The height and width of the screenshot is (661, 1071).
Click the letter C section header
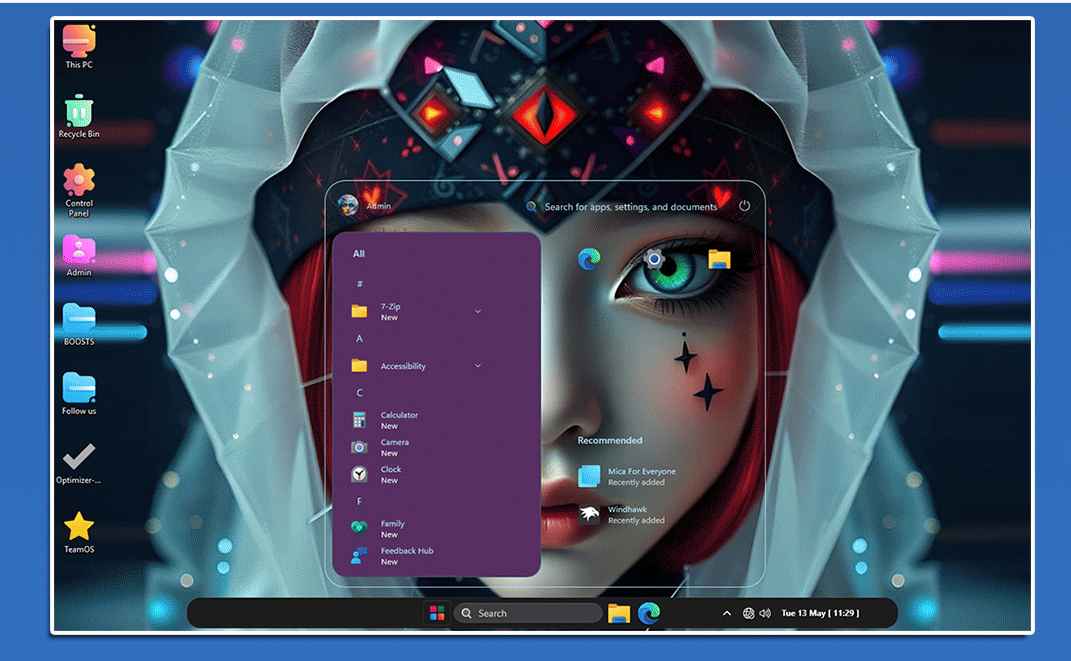click(360, 393)
